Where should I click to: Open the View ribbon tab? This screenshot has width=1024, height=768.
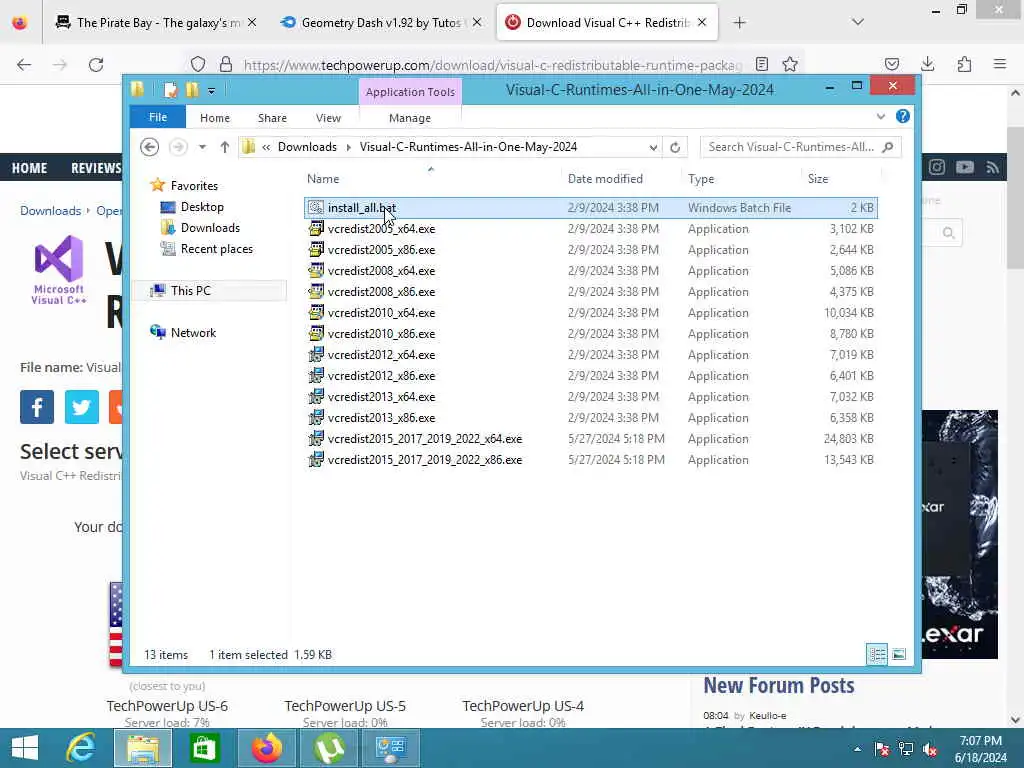click(328, 118)
